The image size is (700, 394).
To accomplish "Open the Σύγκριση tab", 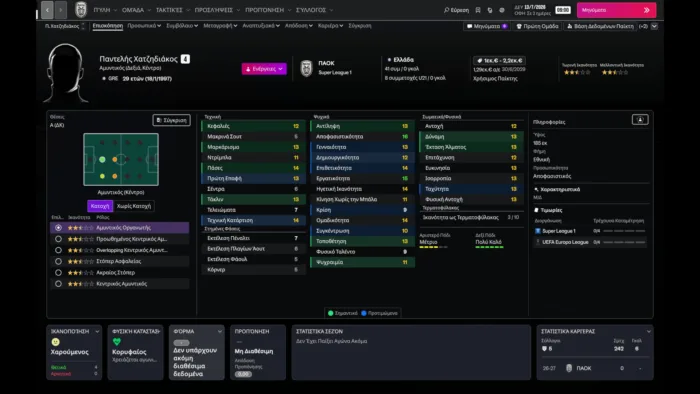I will [360, 26].
